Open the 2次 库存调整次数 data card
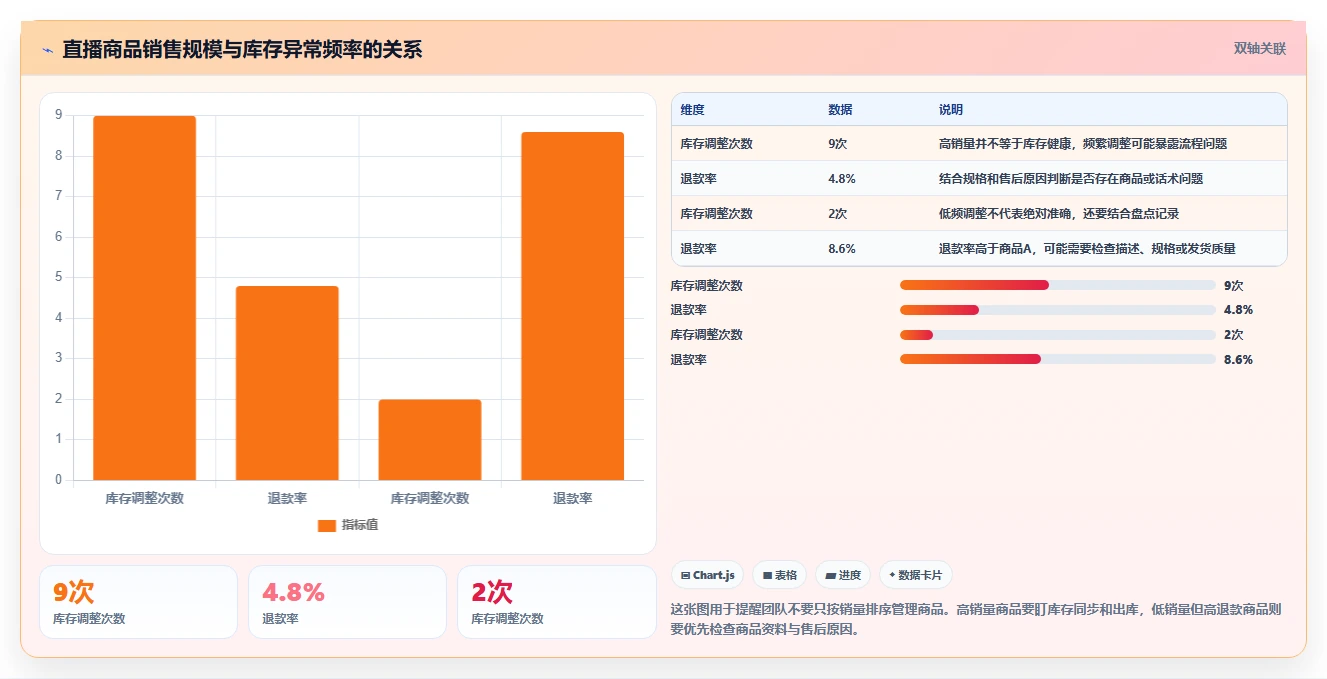Image resolution: width=1327 pixels, height=679 pixels. tap(556, 602)
